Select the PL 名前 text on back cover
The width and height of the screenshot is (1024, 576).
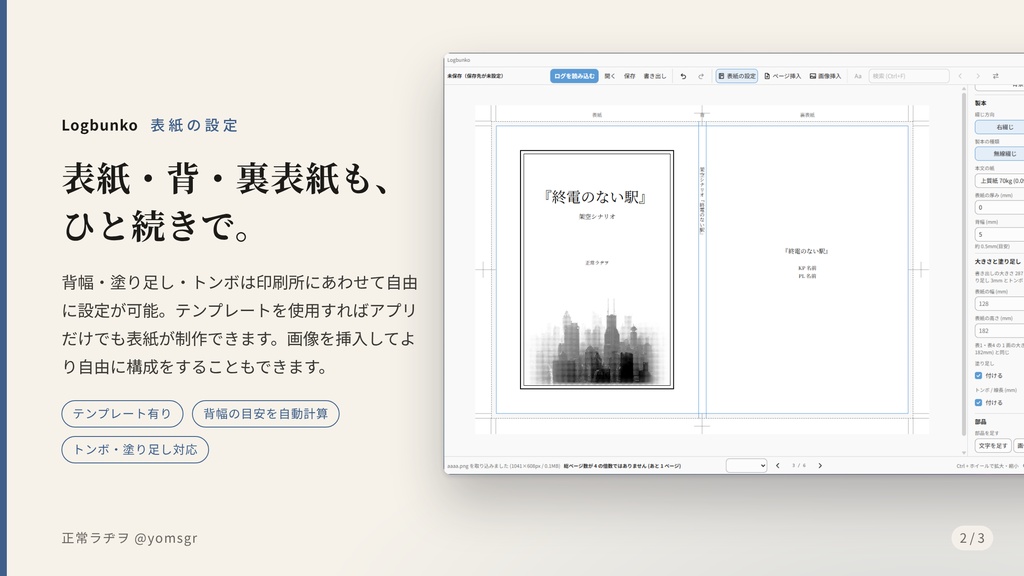807,276
